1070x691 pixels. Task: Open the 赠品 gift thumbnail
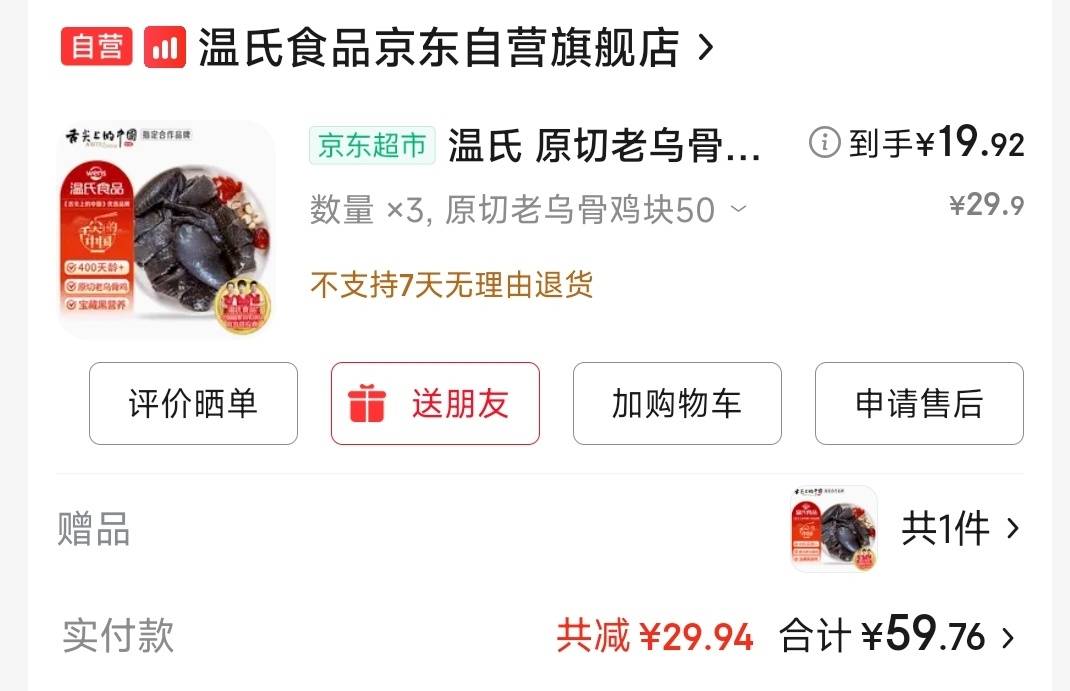[834, 529]
